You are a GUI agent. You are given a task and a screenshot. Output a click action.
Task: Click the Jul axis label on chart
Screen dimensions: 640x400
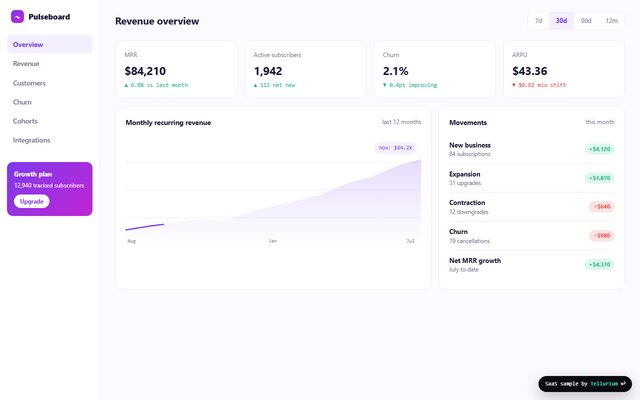coord(410,241)
